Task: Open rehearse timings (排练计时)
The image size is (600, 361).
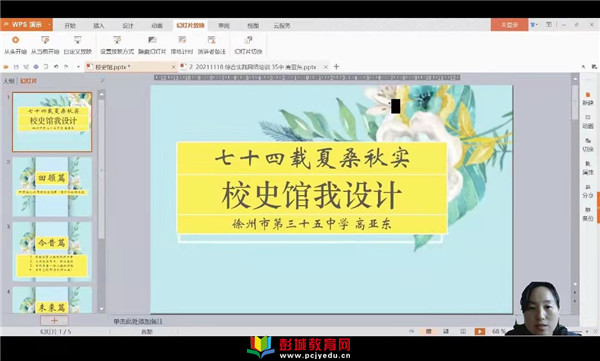Action: pyautogui.click(x=182, y=45)
